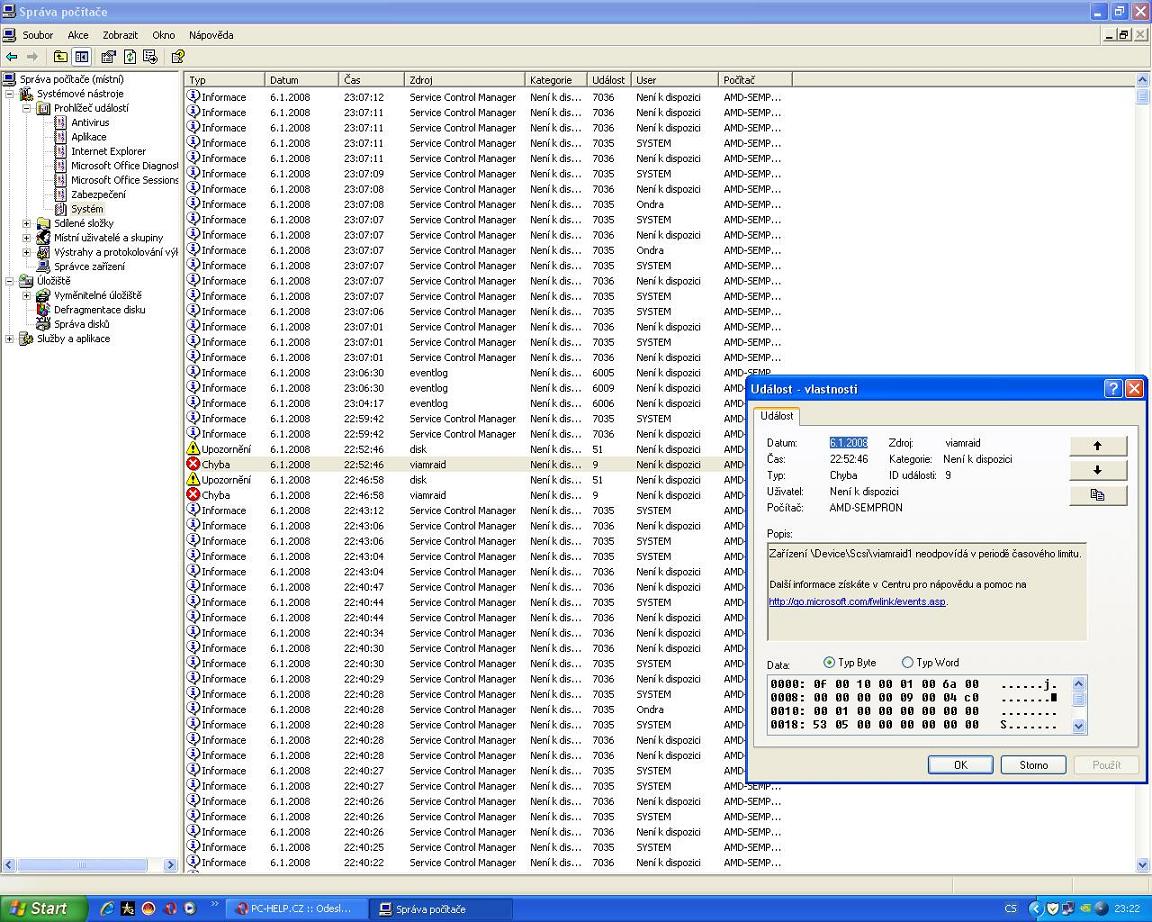Image resolution: width=1152 pixels, height=922 pixels.
Task: Open the go.microsoft.com events link
Action: click(857, 602)
